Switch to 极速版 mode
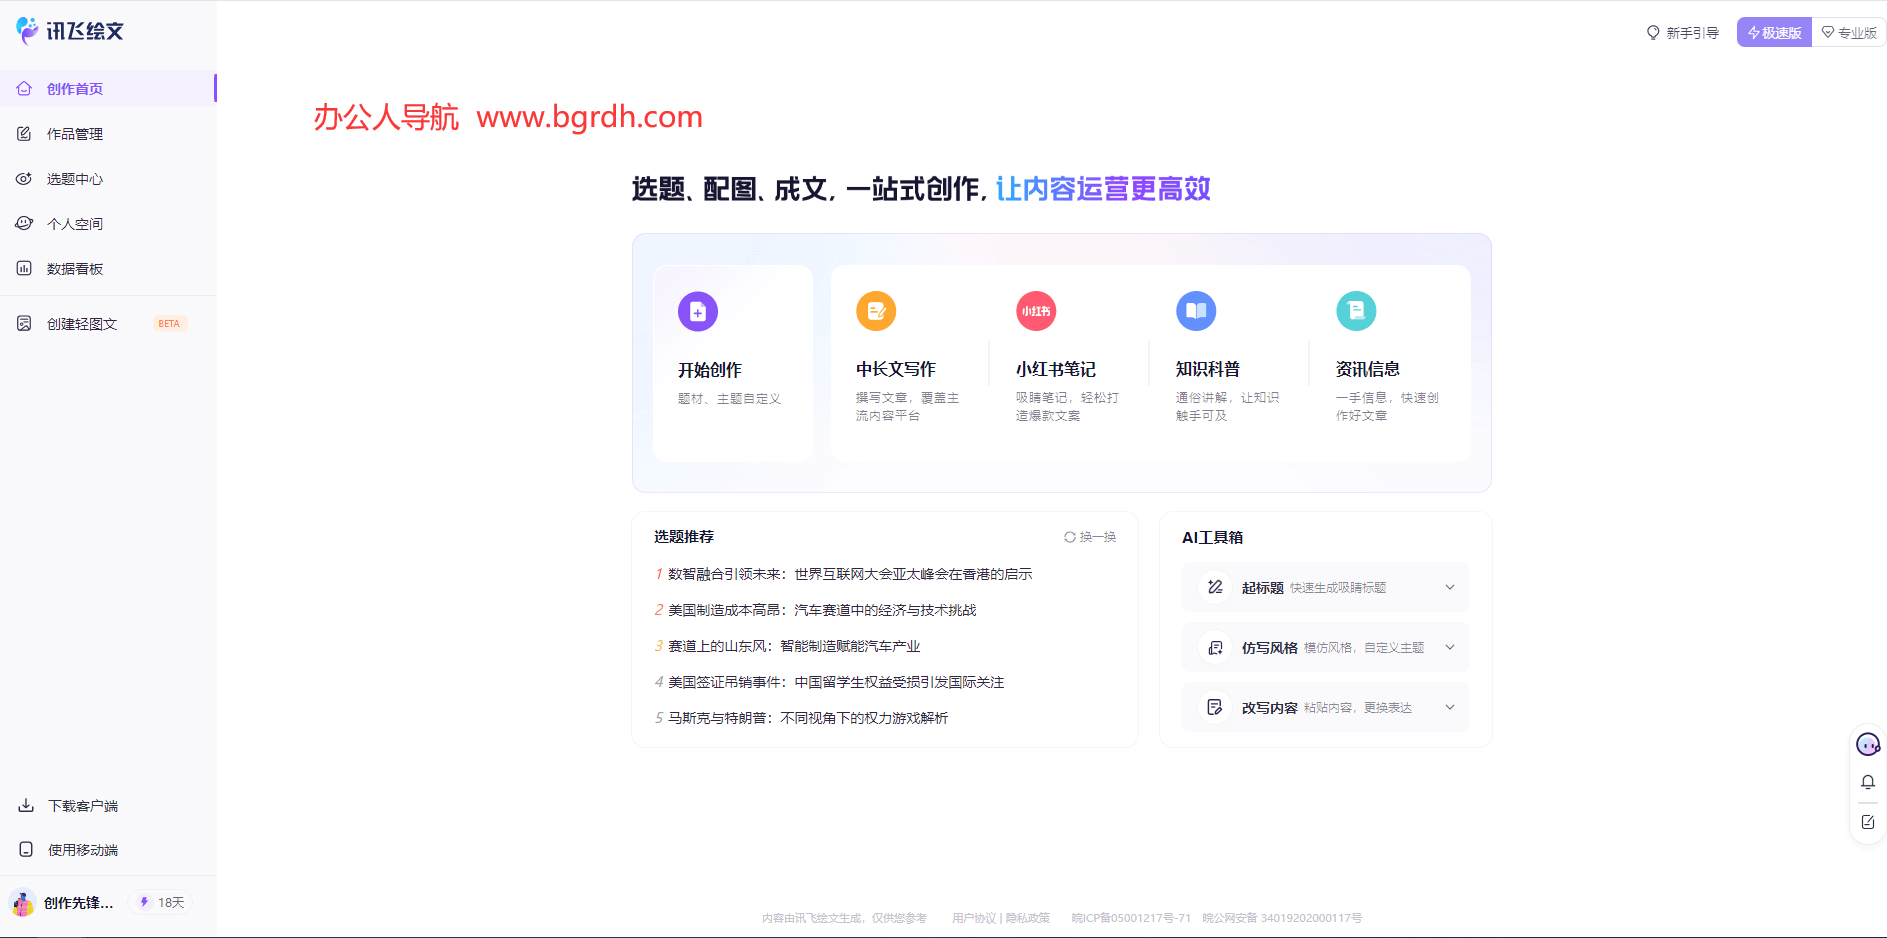Image resolution: width=1887 pixels, height=938 pixels. coord(1773,31)
